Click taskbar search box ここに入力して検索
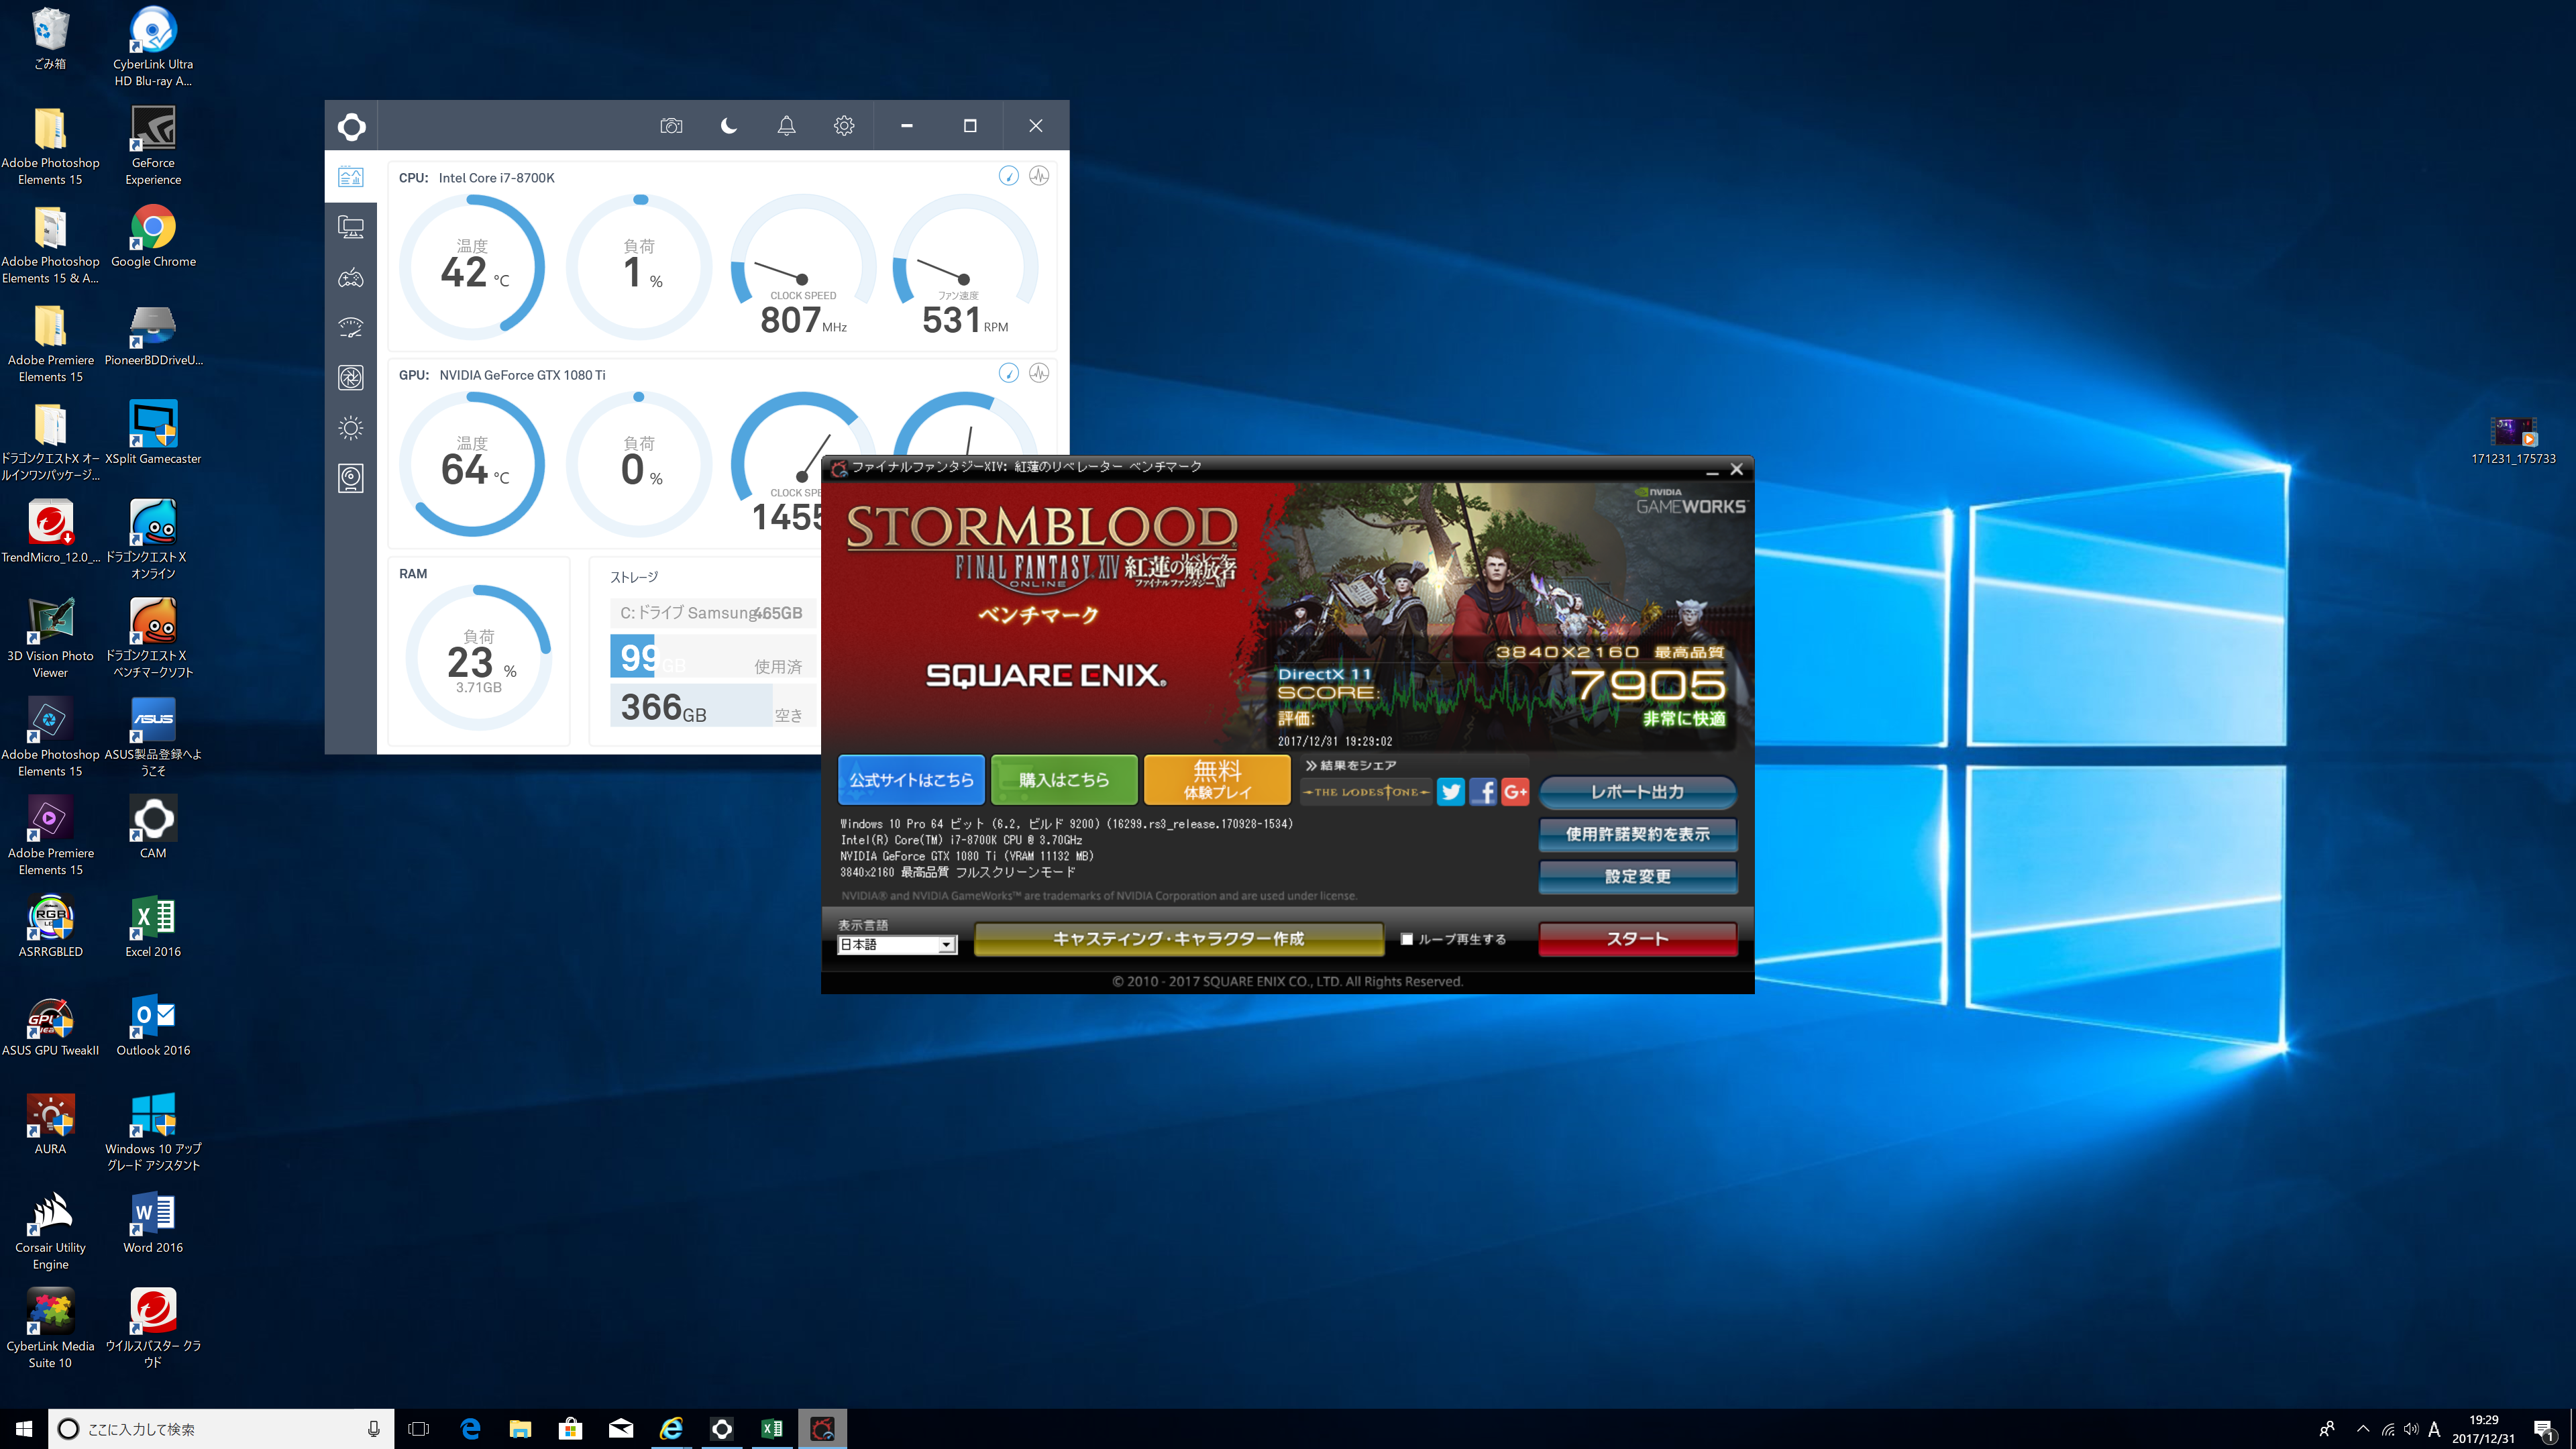The height and width of the screenshot is (1449, 2576). (x=220, y=1429)
